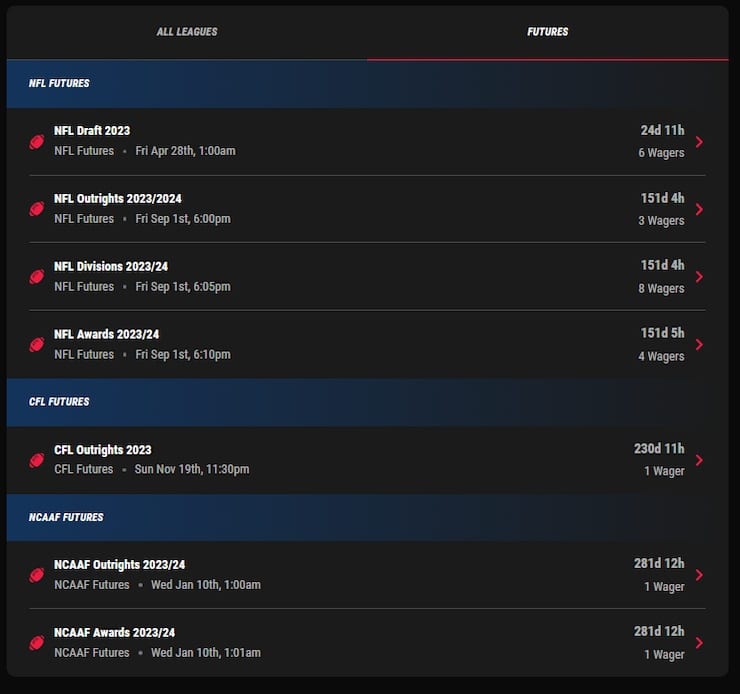Screen dimensions: 740x694
Task: Click the 24d 11h countdown
Action: pos(662,130)
